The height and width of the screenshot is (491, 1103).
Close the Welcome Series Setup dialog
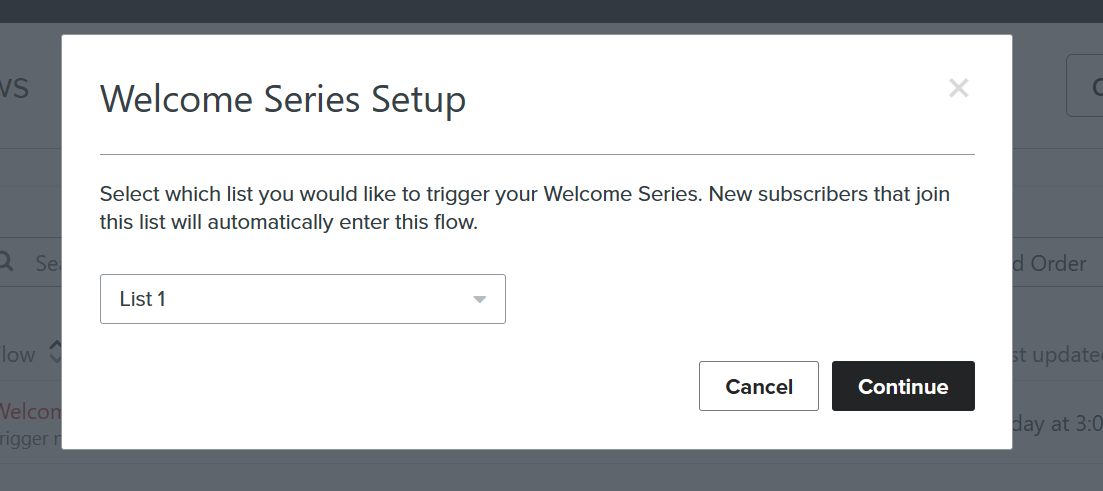click(958, 88)
